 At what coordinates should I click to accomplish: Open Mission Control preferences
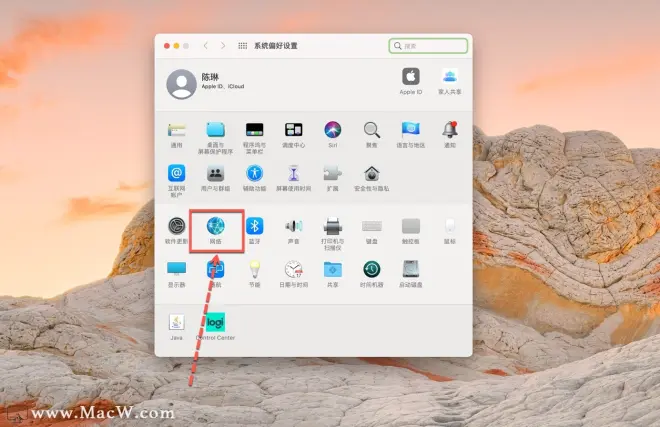293,130
